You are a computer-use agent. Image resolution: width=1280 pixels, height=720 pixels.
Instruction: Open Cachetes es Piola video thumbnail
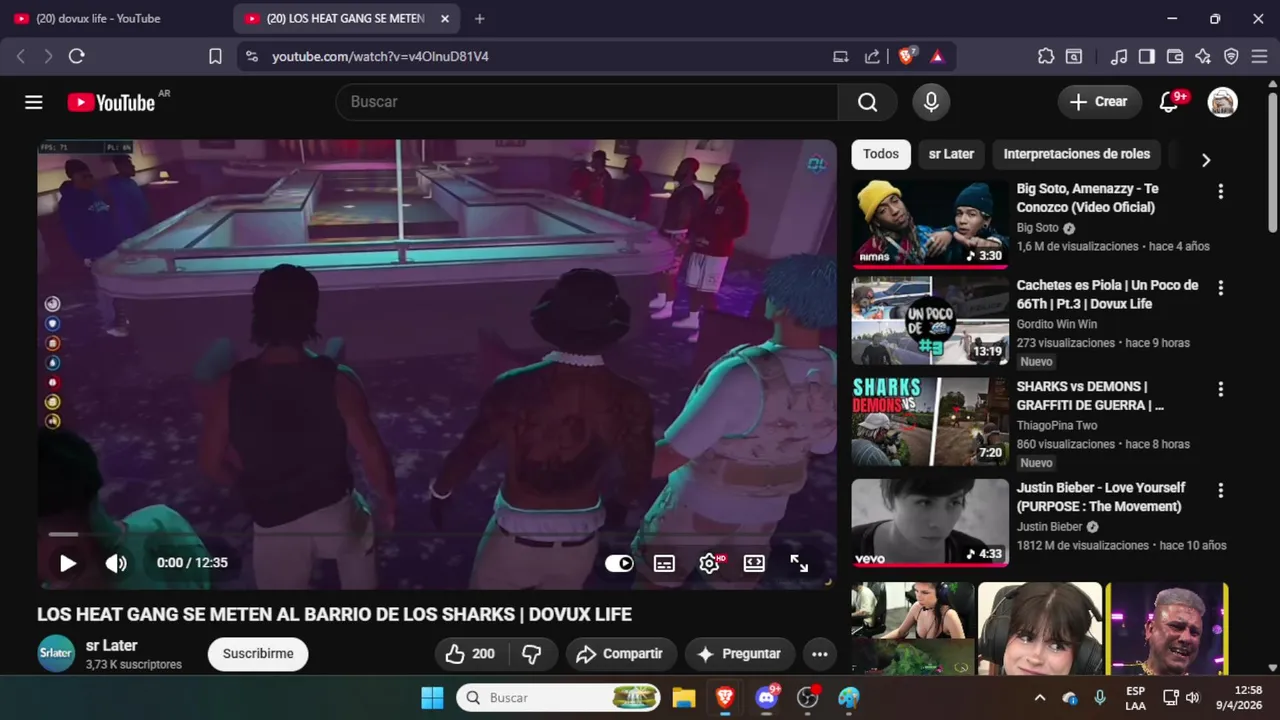click(930, 321)
